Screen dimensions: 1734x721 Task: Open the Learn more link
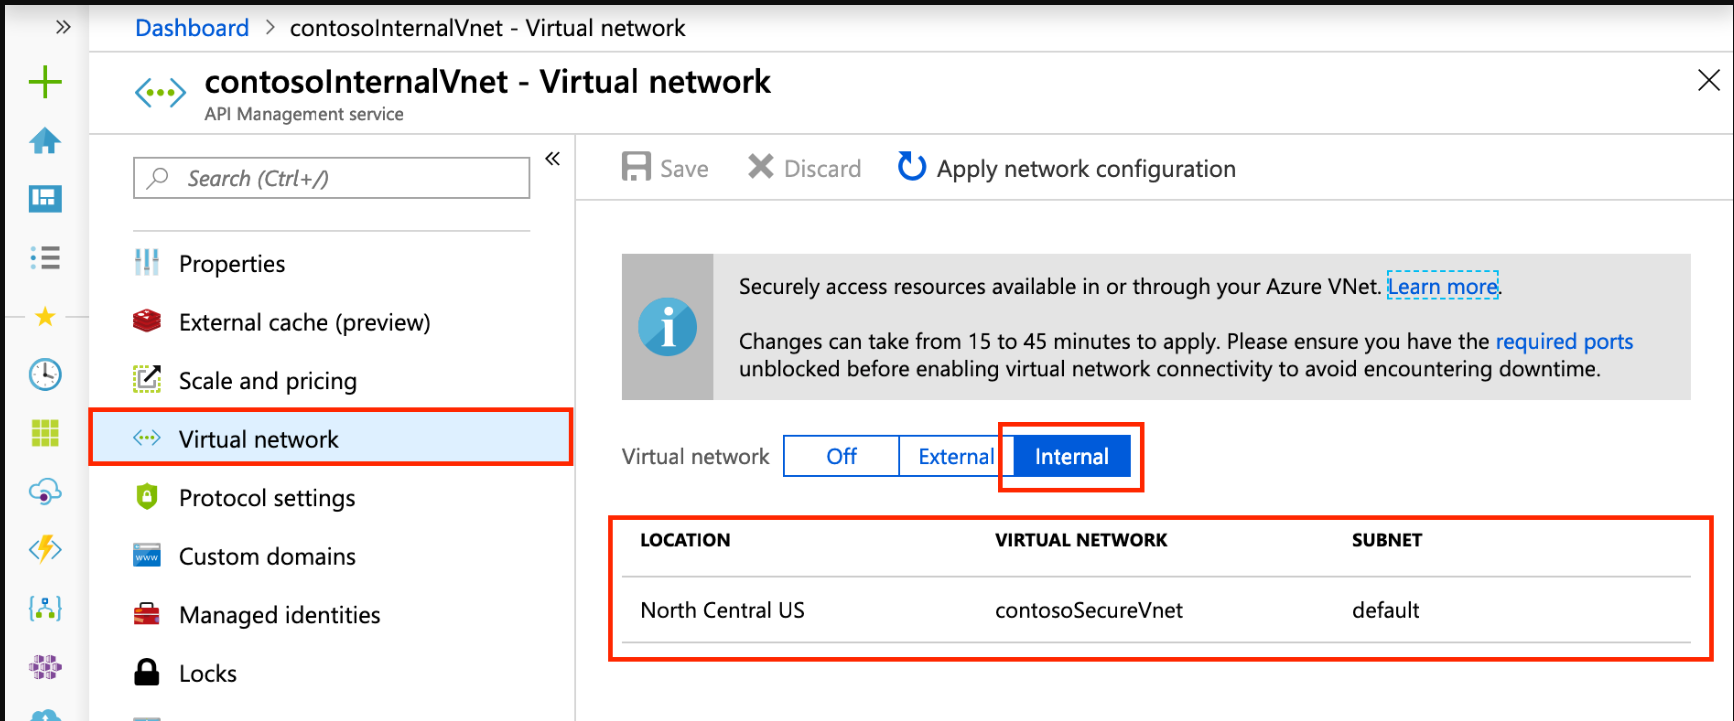pos(1442,286)
